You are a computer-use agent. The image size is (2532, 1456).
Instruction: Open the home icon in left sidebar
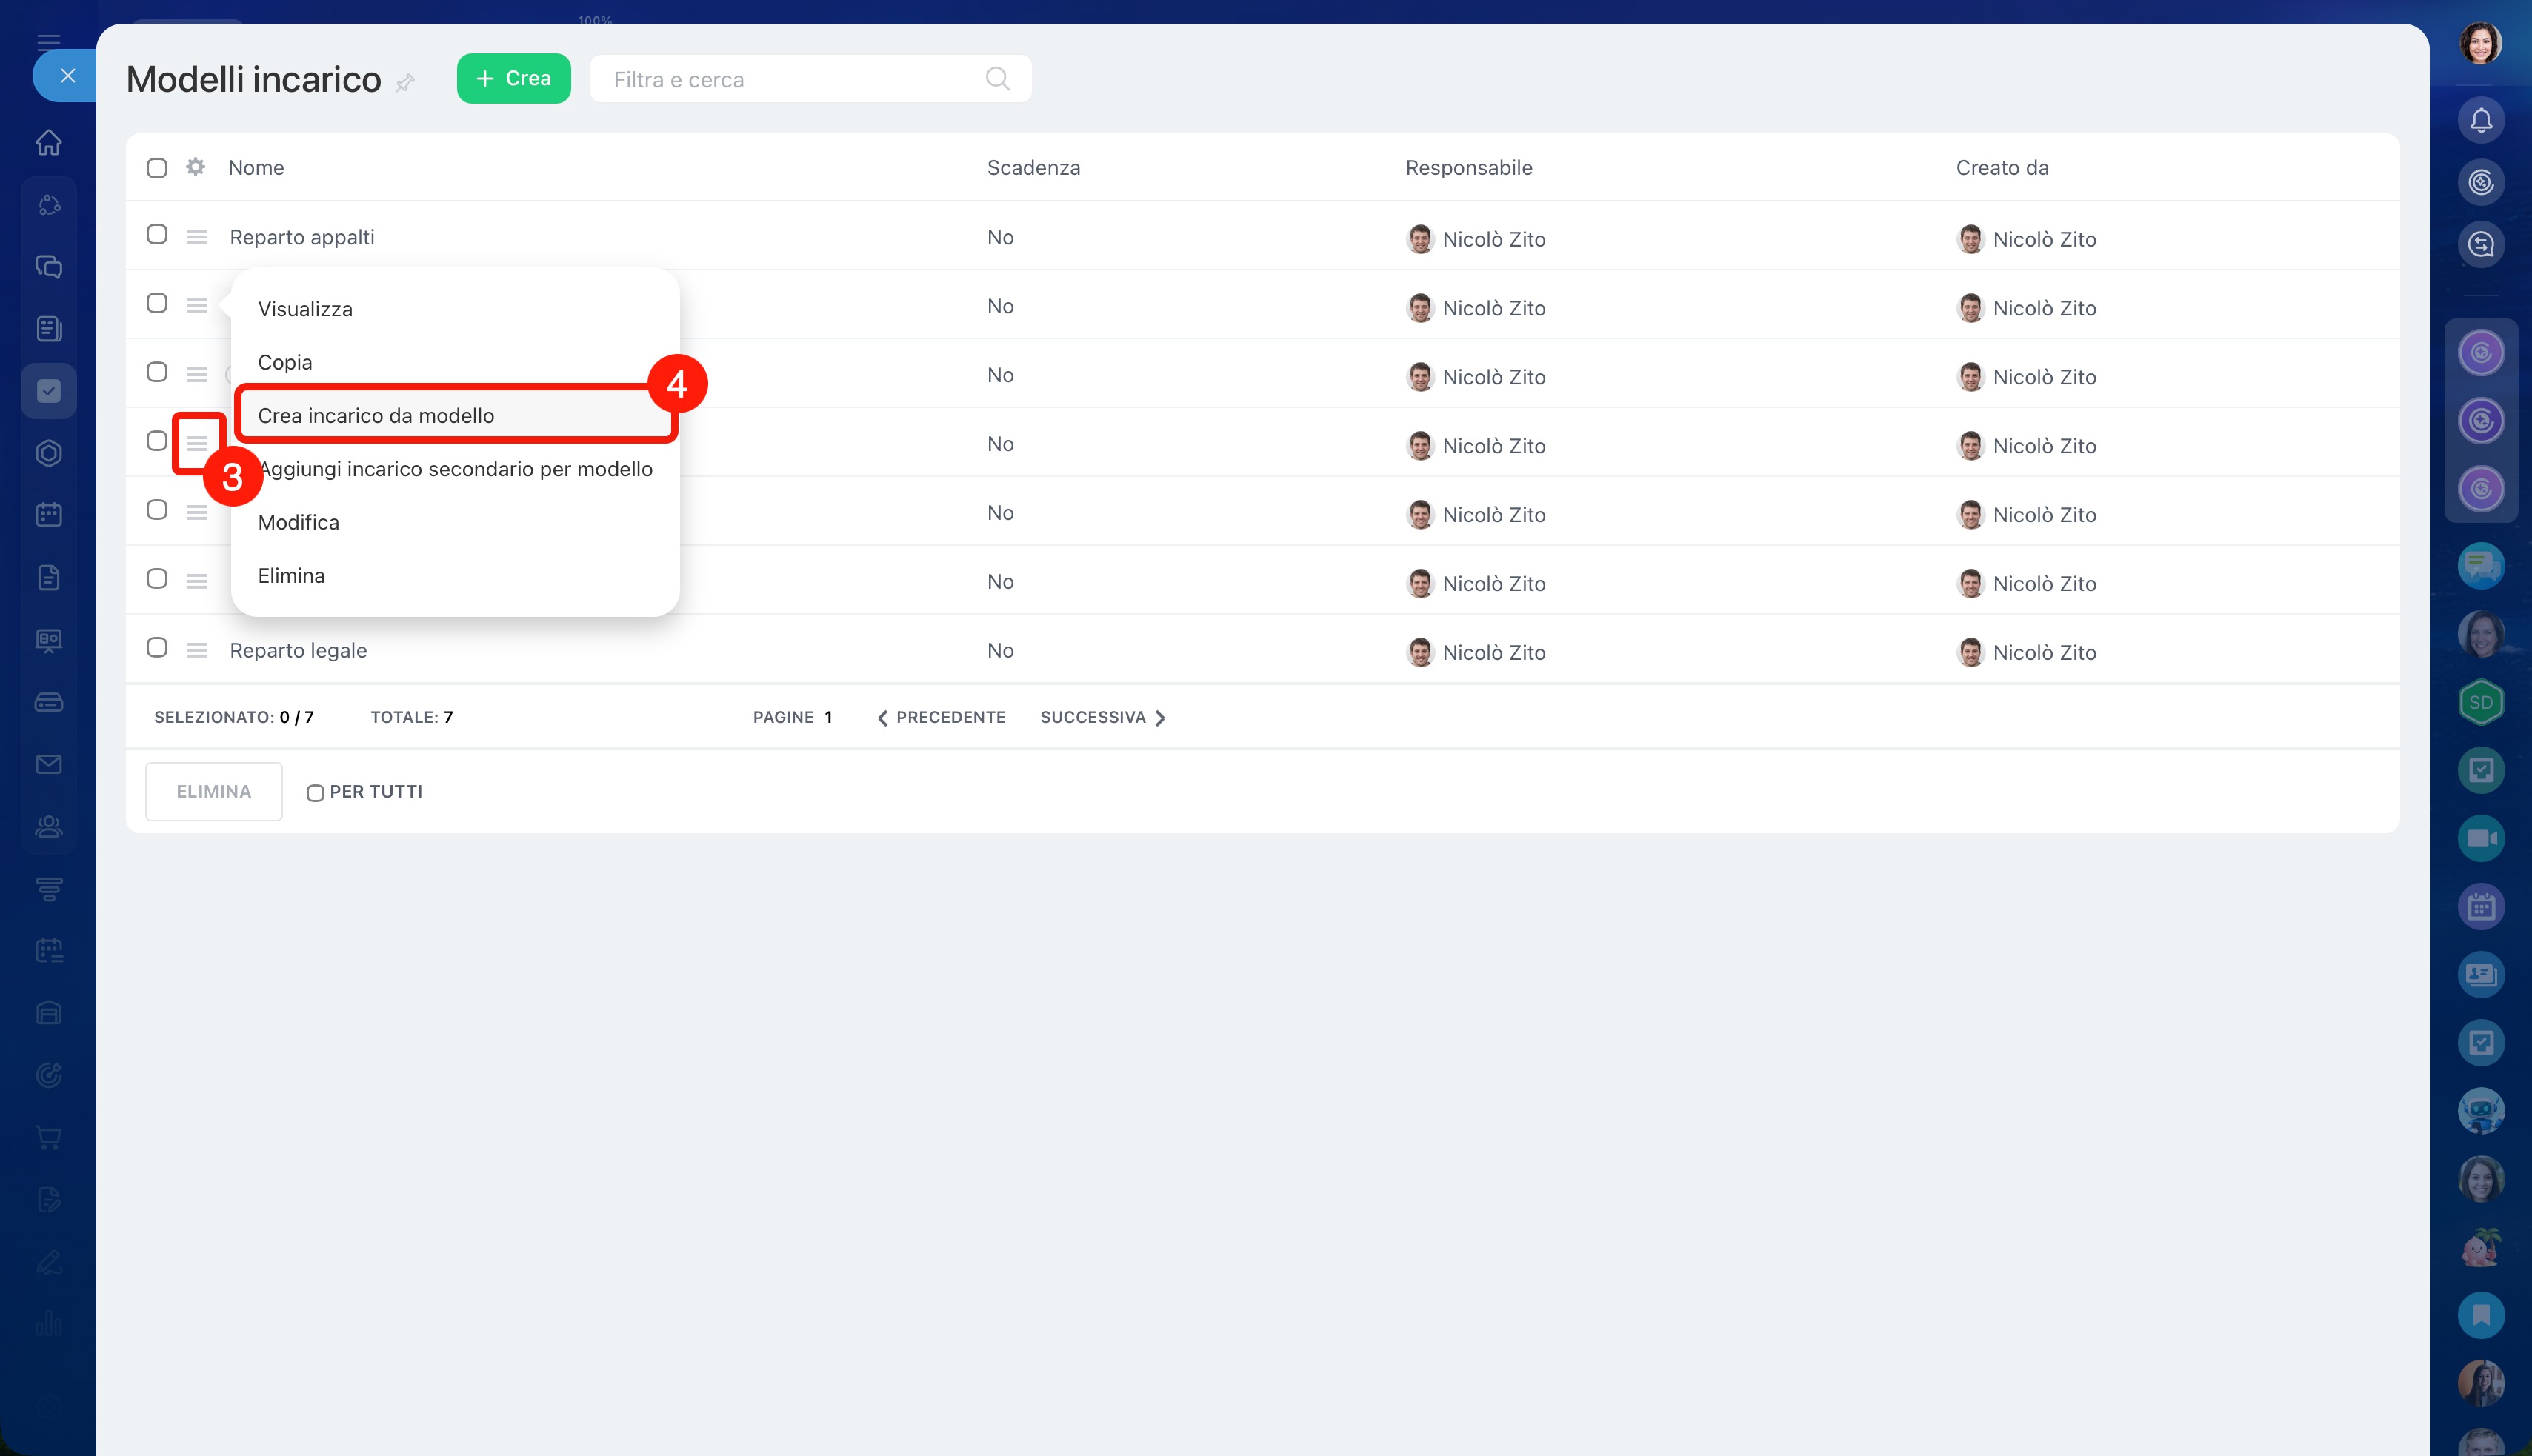pyautogui.click(x=49, y=143)
